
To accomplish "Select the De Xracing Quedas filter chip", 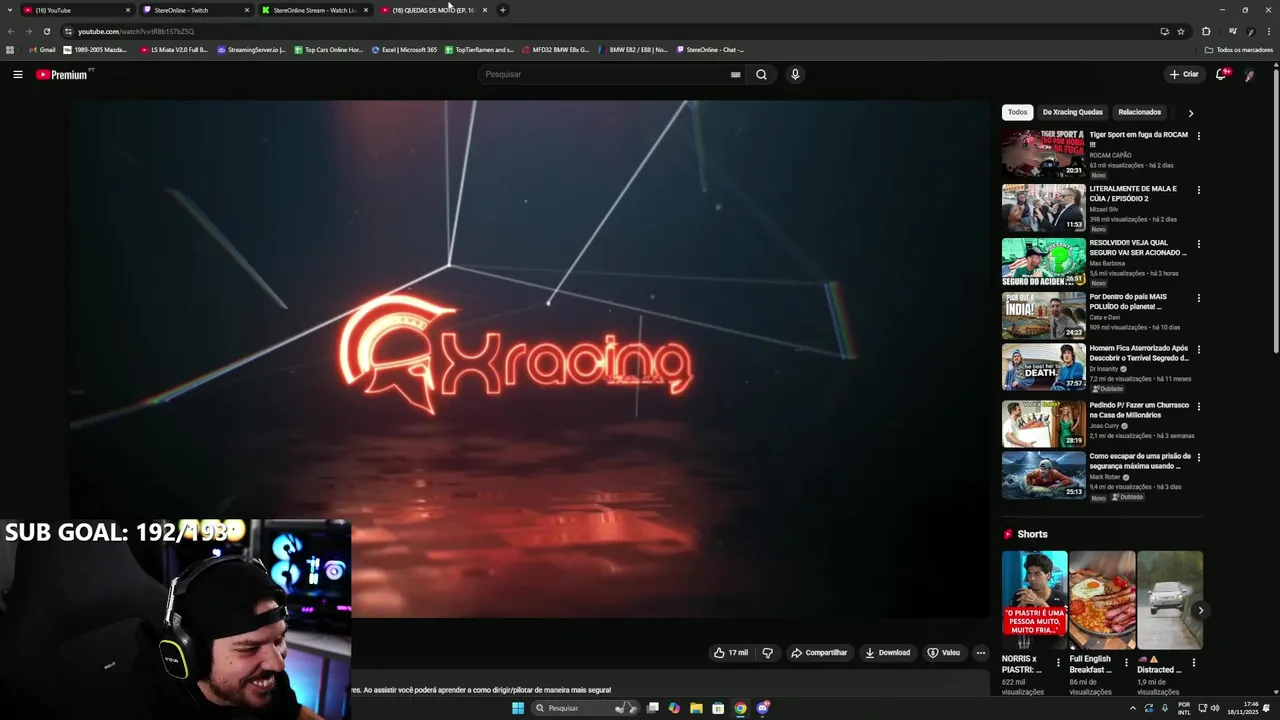I will (1072, 112).
